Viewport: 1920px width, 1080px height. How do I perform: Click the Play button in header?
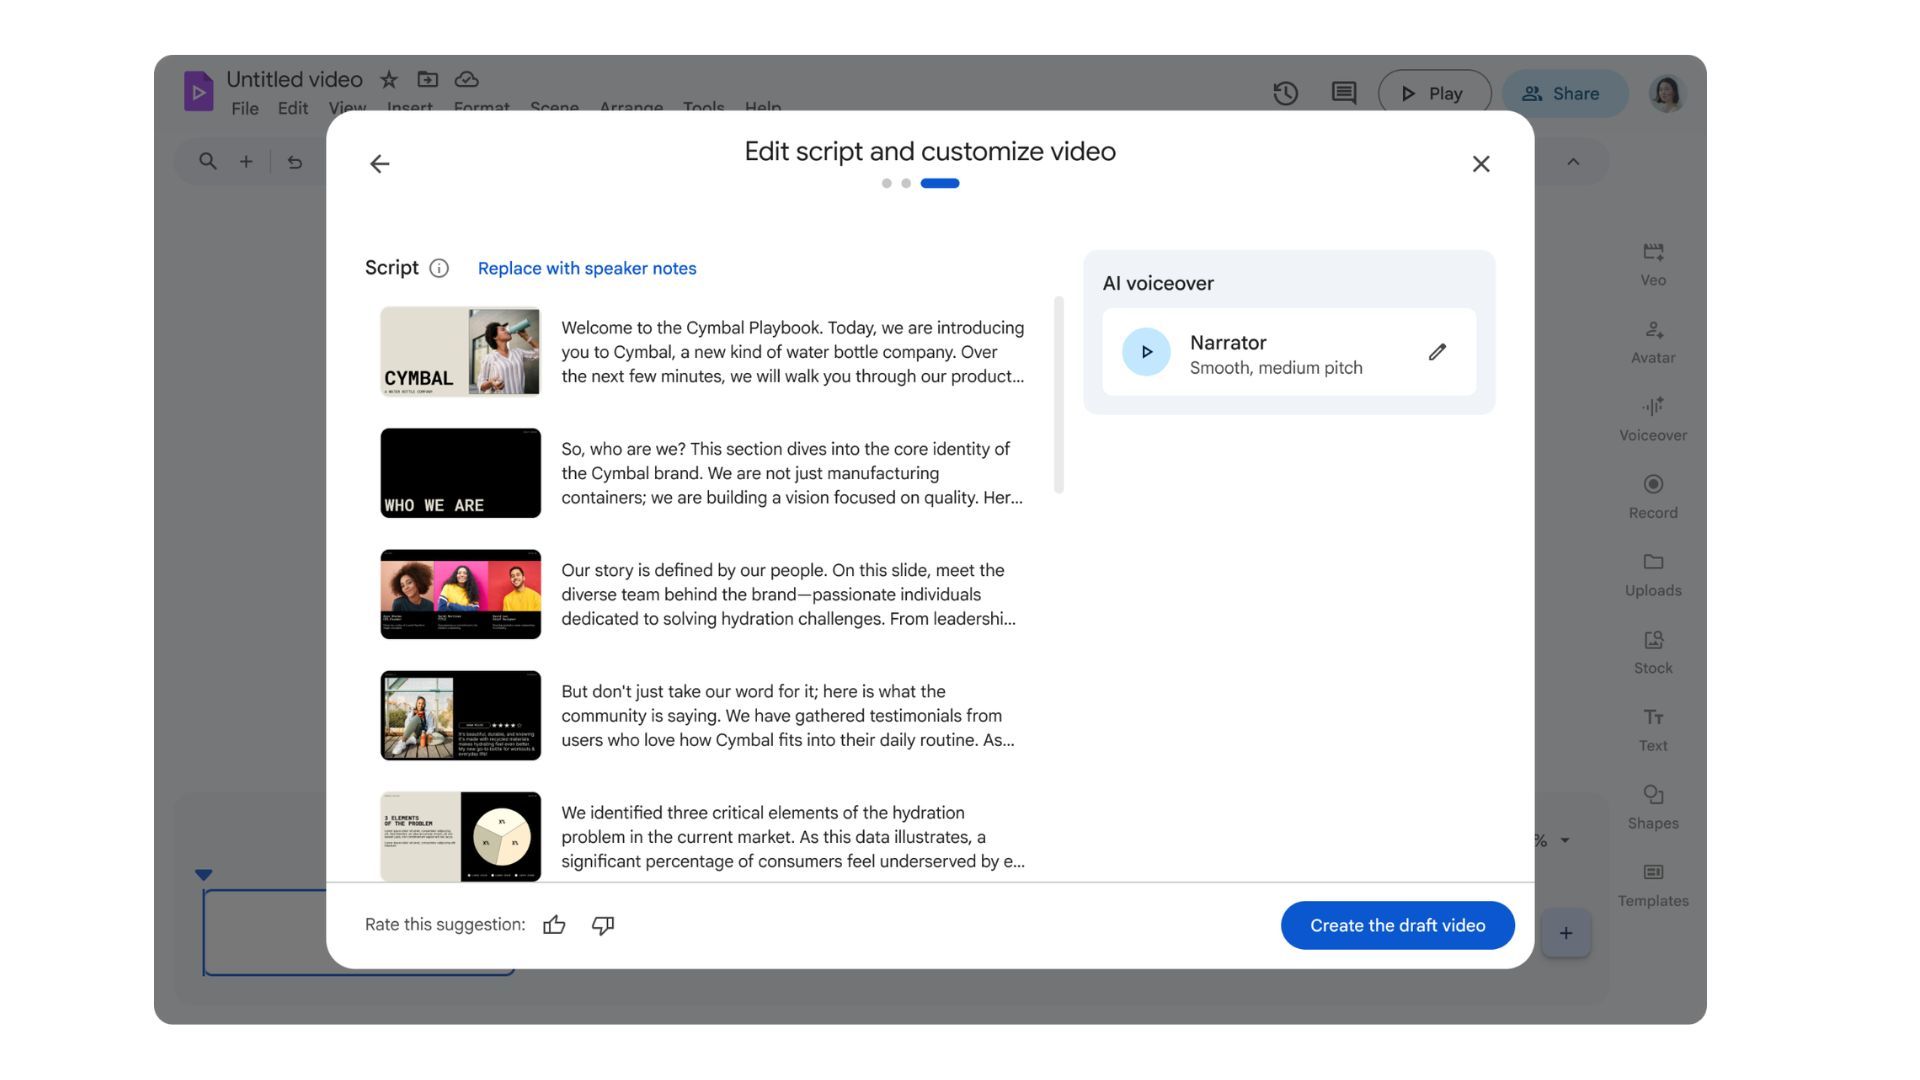pyautogui.click(x=1434, y=93)
